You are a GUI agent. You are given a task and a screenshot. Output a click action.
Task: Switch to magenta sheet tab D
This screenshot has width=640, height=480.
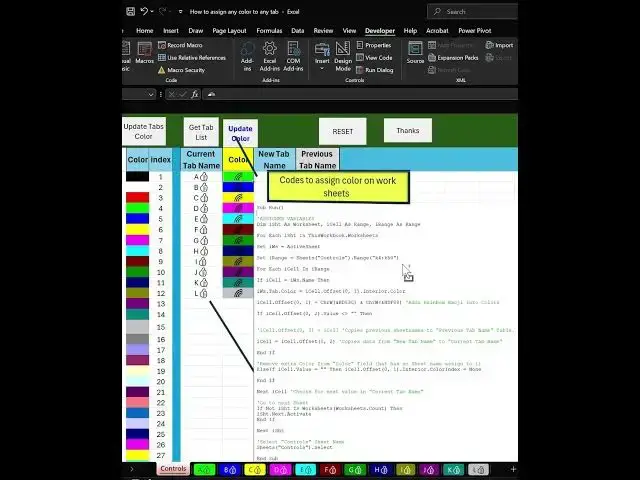[280, 470]
